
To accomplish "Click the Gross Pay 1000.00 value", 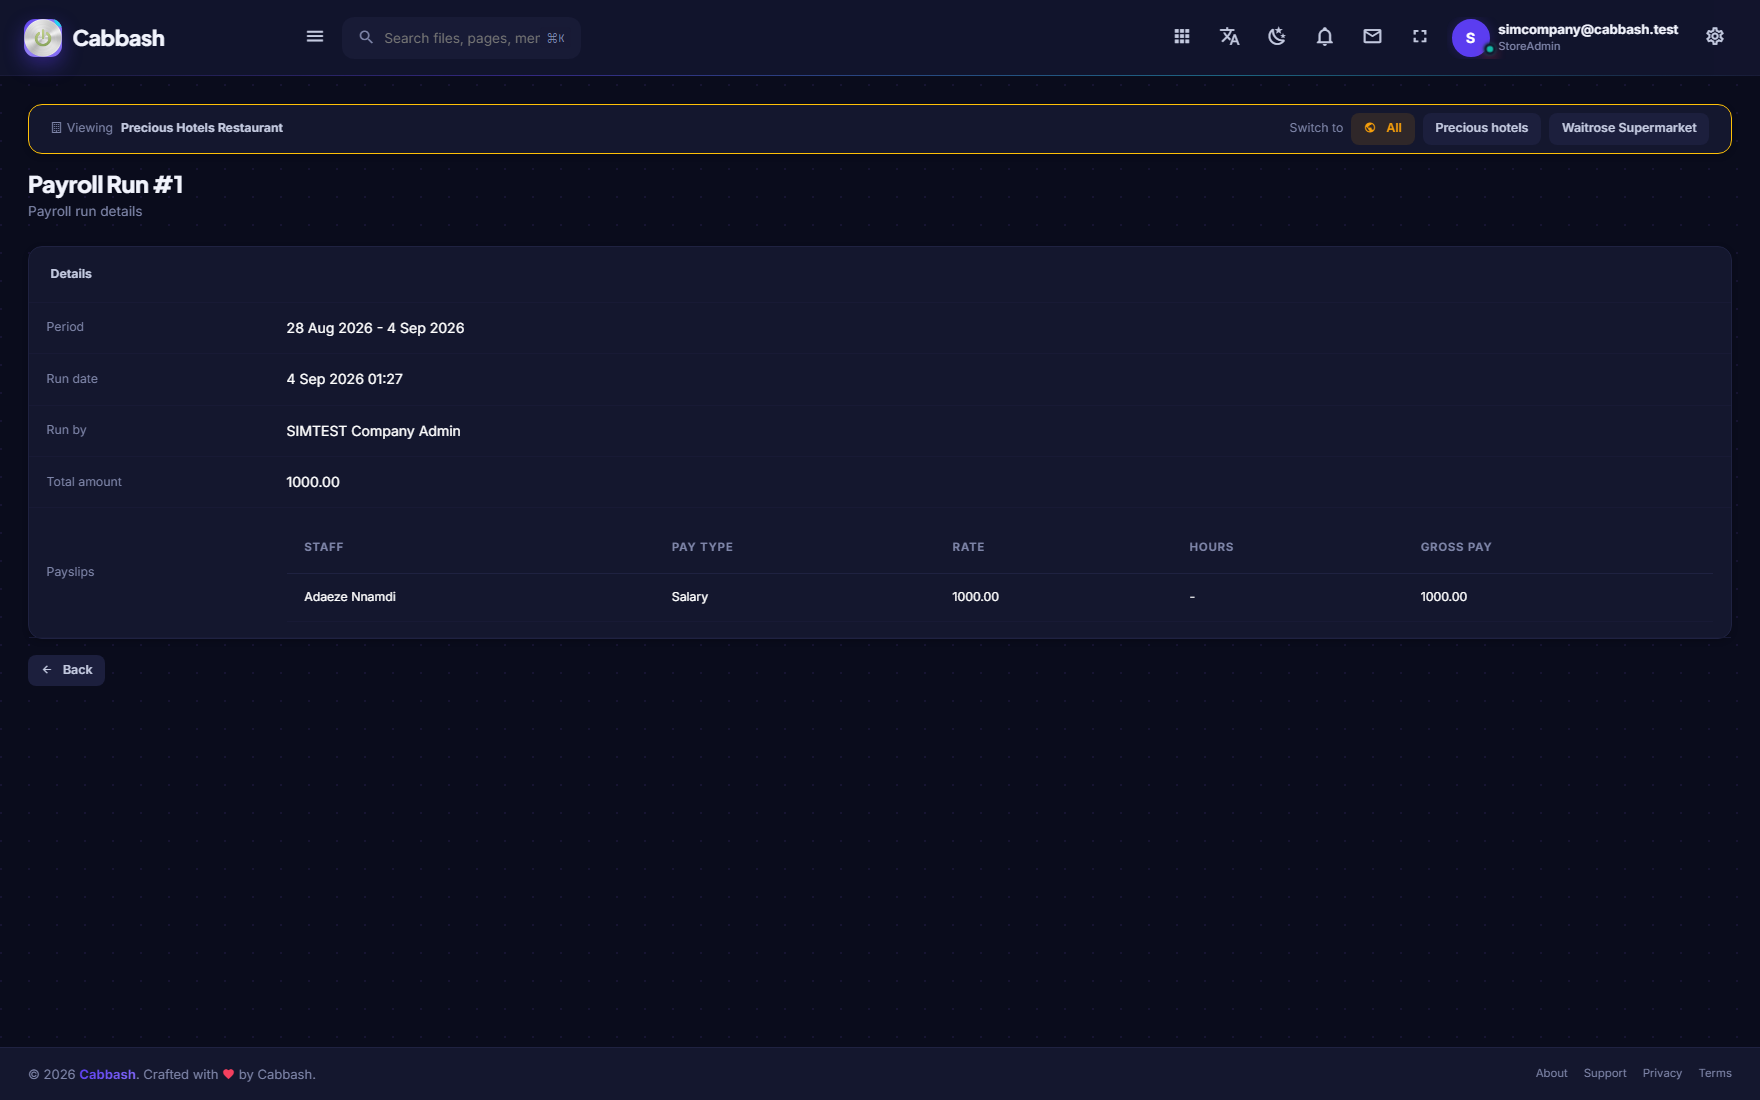I will [1444, 597].
